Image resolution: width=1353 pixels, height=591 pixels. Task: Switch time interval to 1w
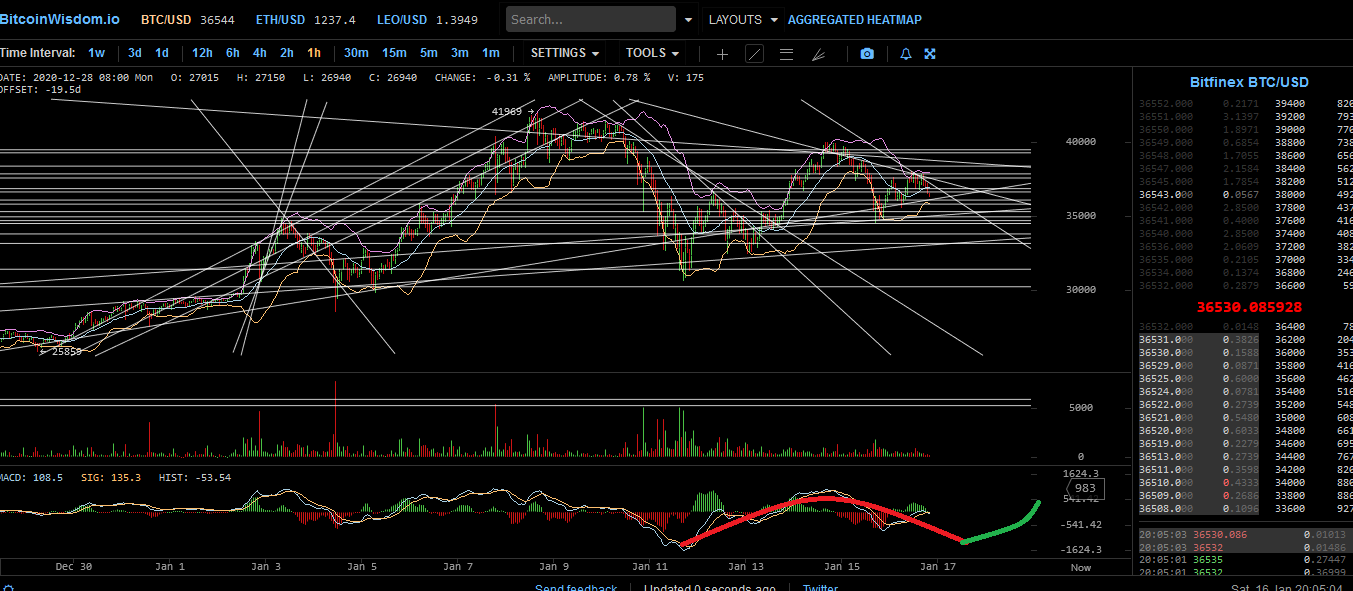[96, 53]
